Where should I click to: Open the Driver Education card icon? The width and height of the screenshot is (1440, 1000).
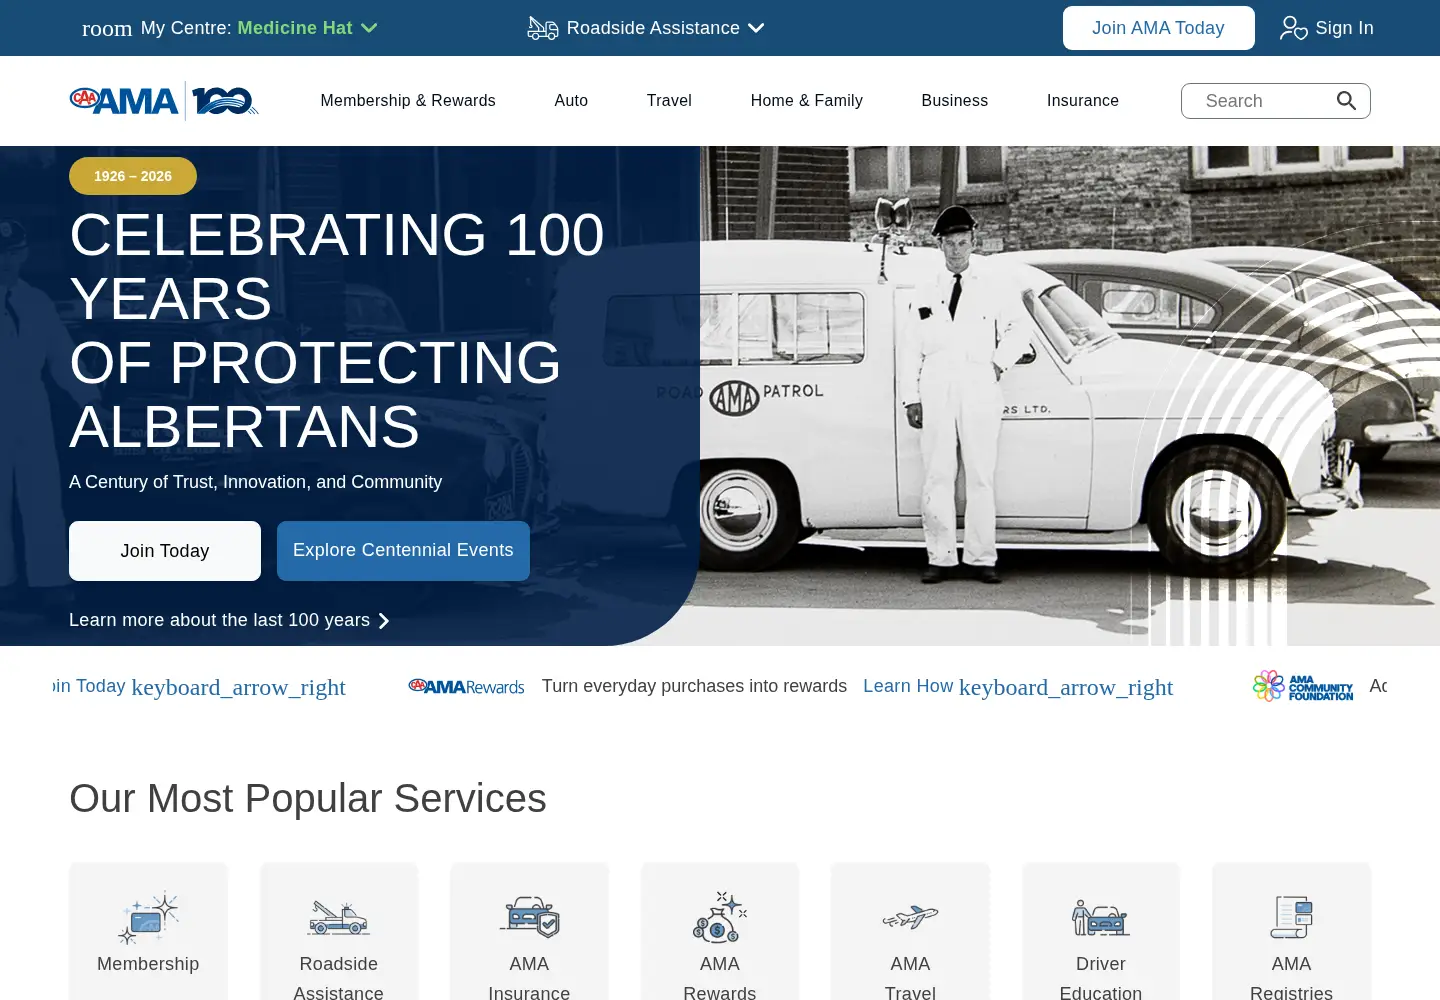point(1101,917)
